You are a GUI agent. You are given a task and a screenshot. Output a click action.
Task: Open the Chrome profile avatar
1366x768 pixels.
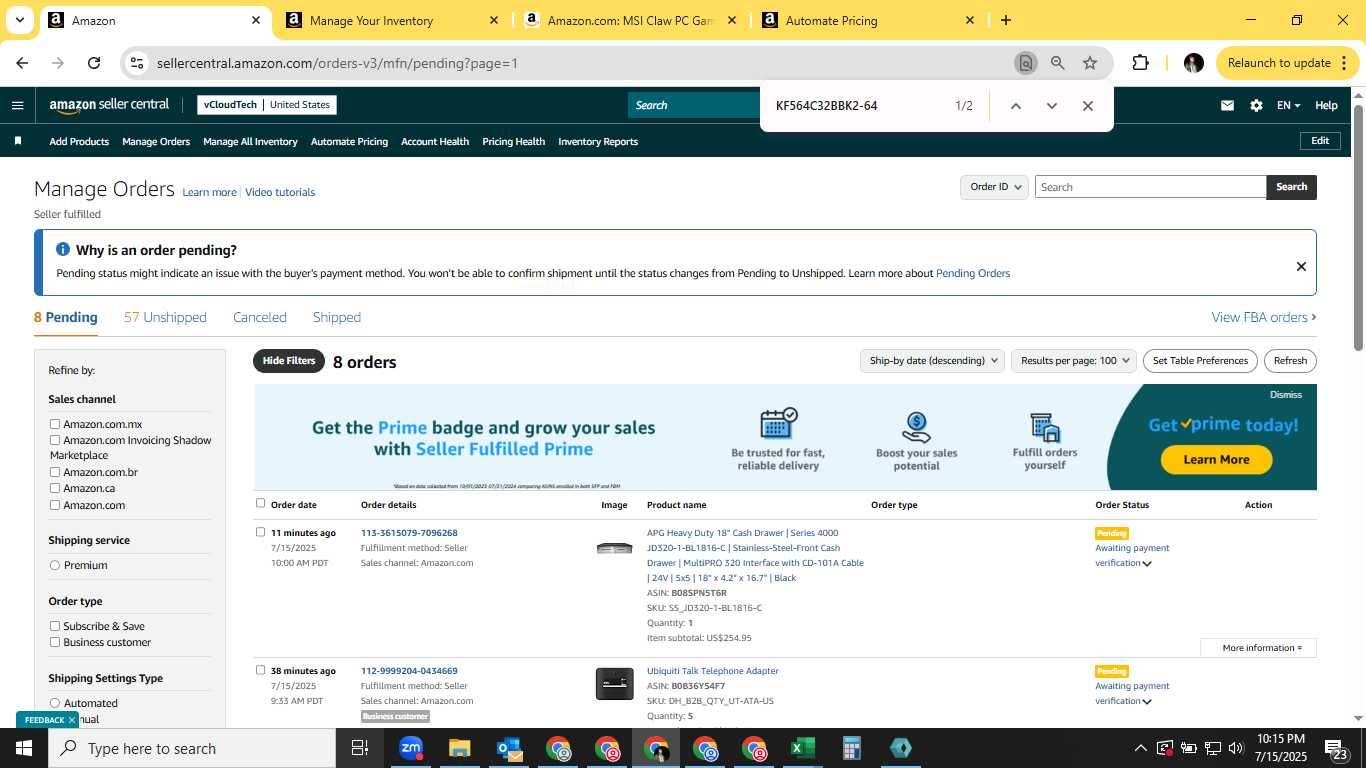pos(1193,63)
